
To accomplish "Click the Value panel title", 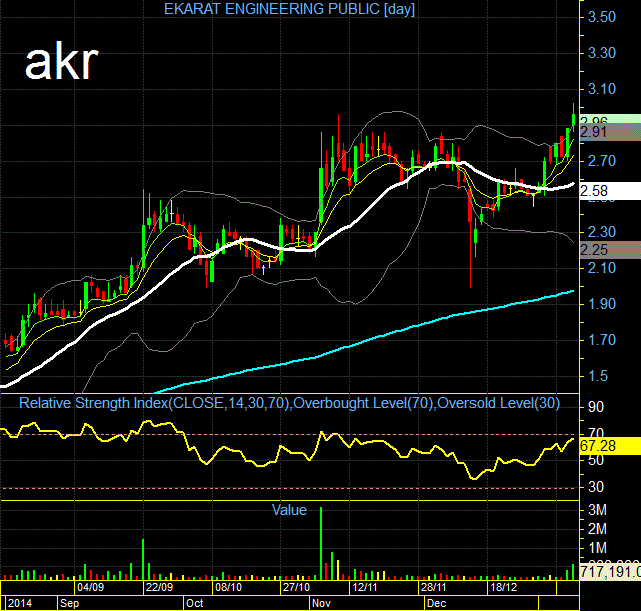I will point(289,510).
